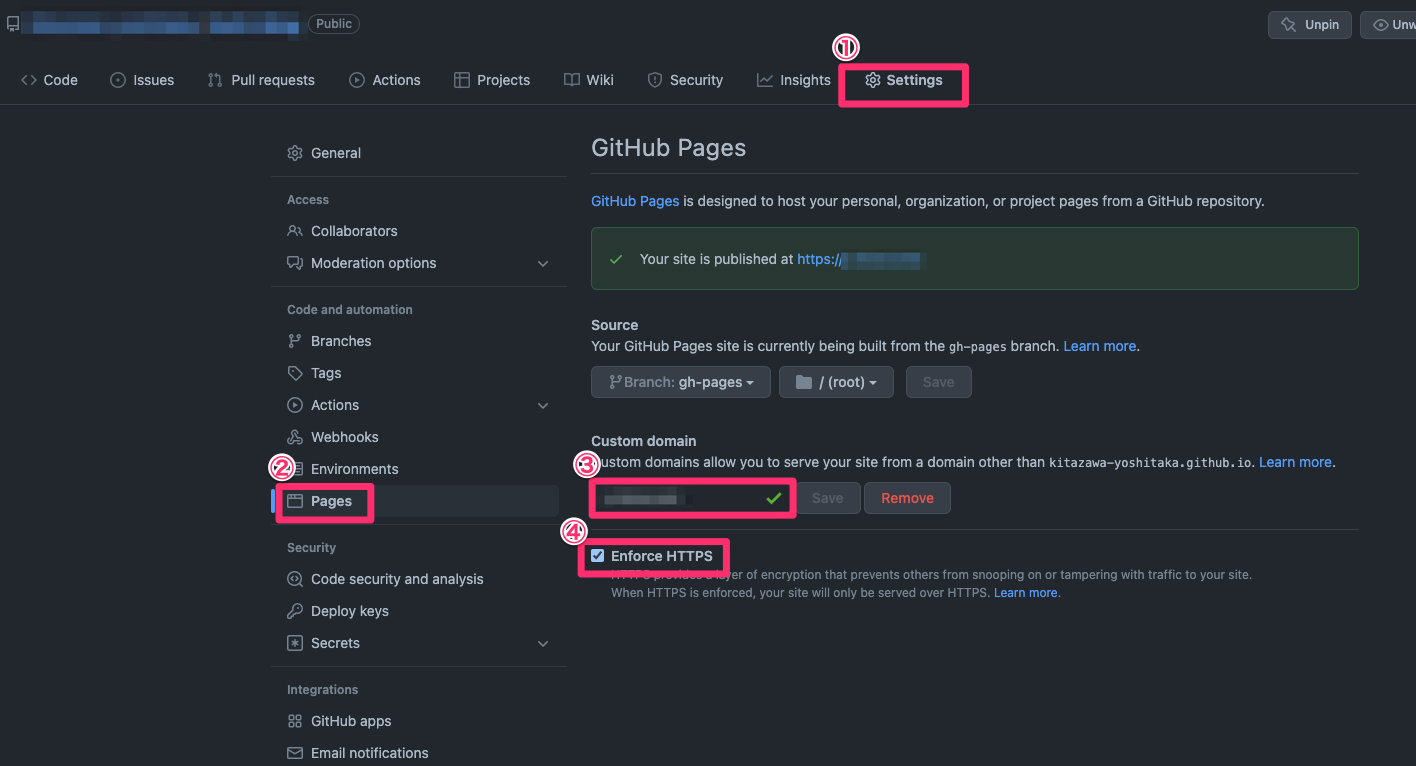
Task: Switch to the Projects tab
Action: click(x=492, y=80)
